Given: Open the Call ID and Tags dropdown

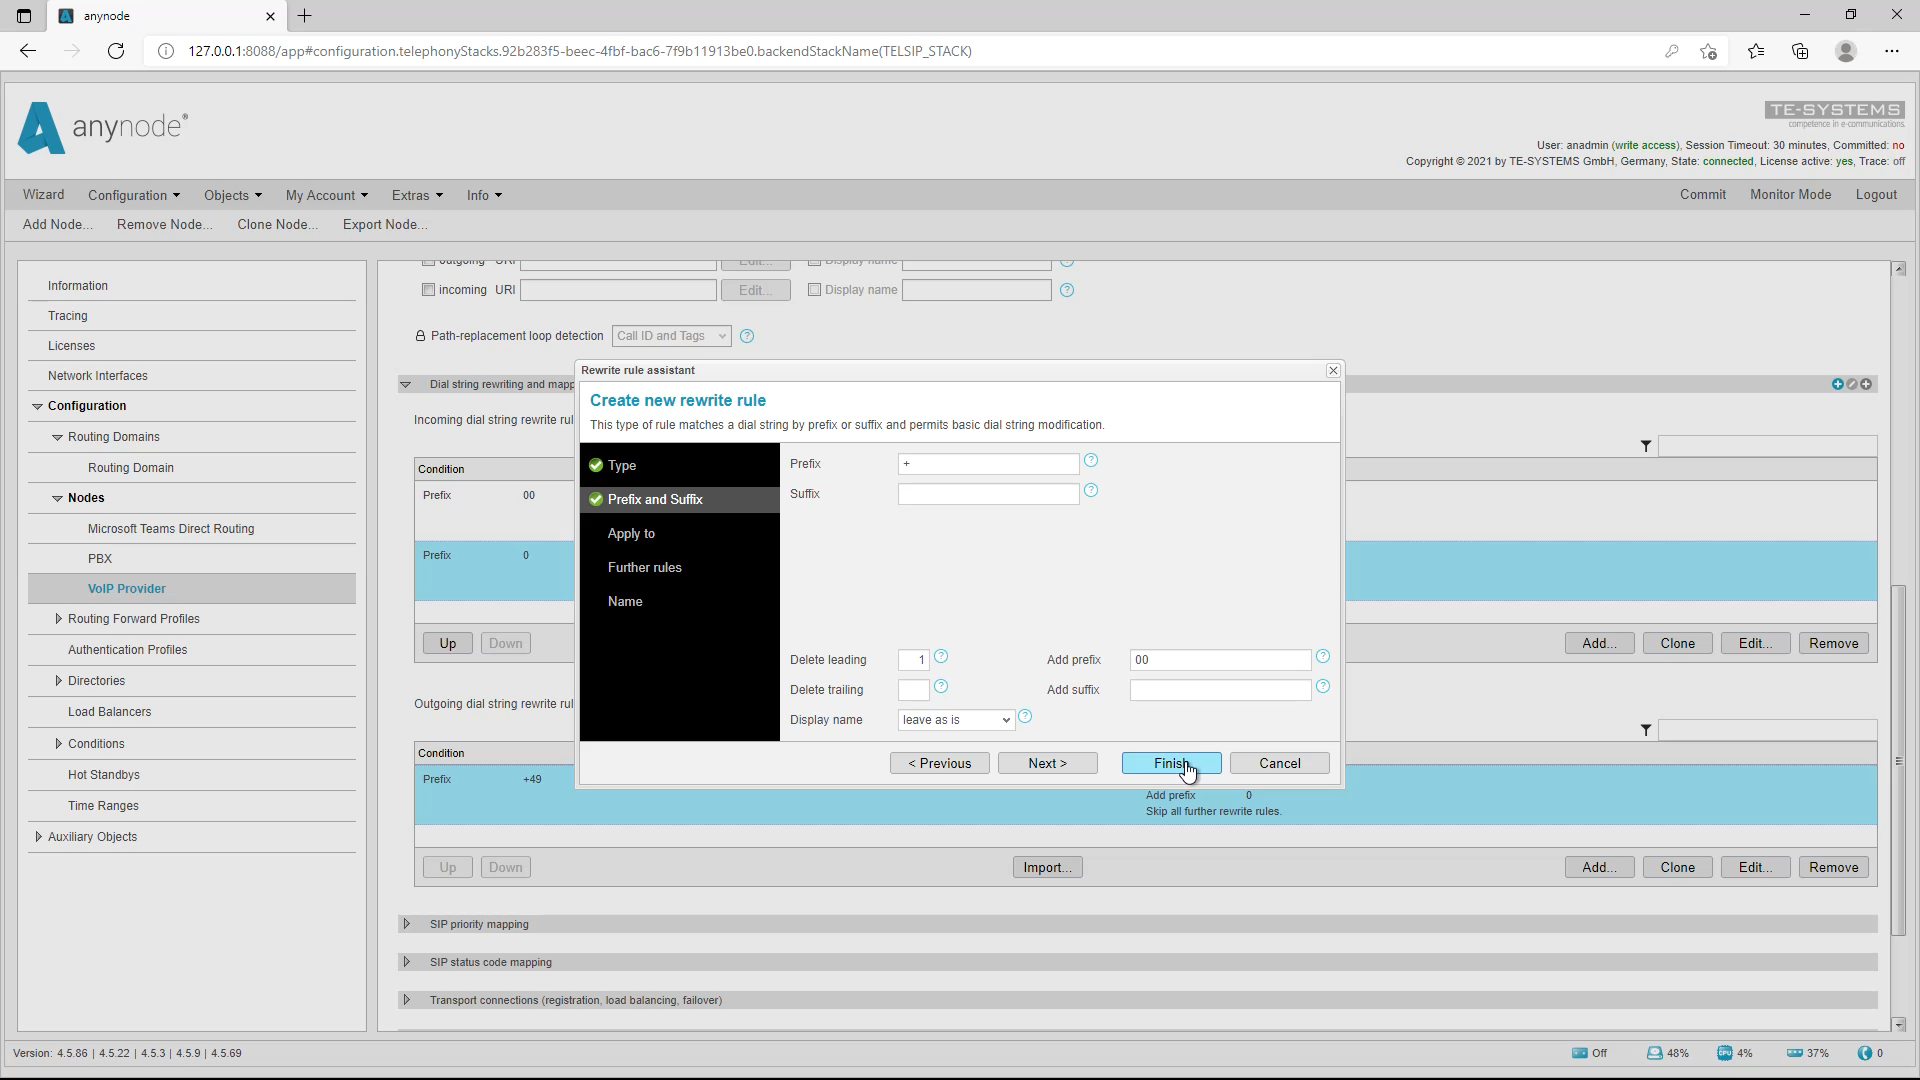Looking at the screenshot, I should coord(672,336).
